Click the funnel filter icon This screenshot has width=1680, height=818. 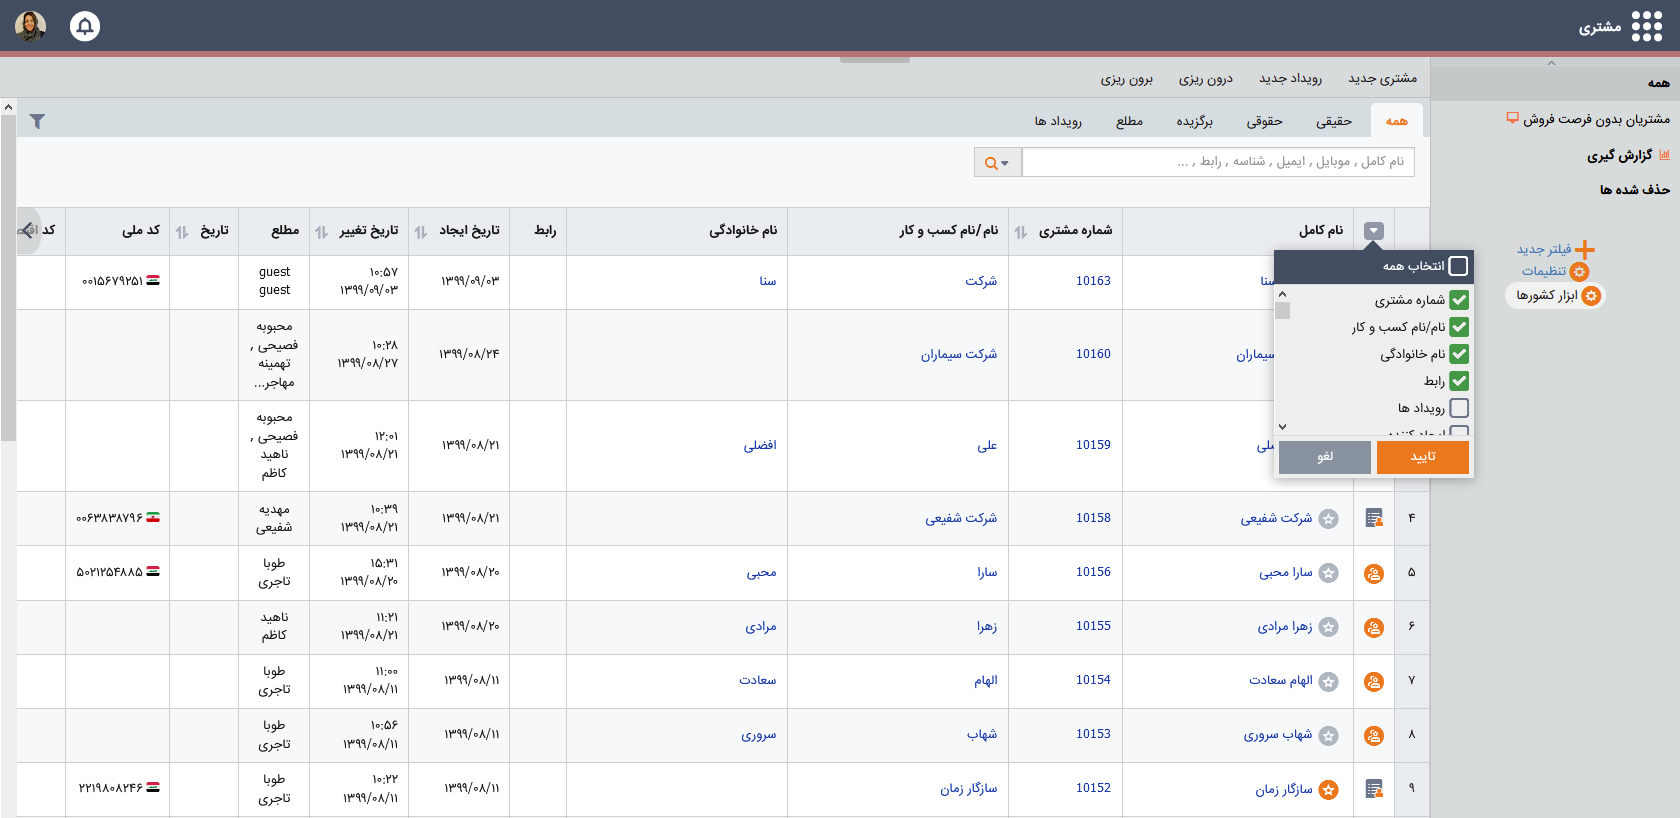pyautogui.click(x=37, y=121)
